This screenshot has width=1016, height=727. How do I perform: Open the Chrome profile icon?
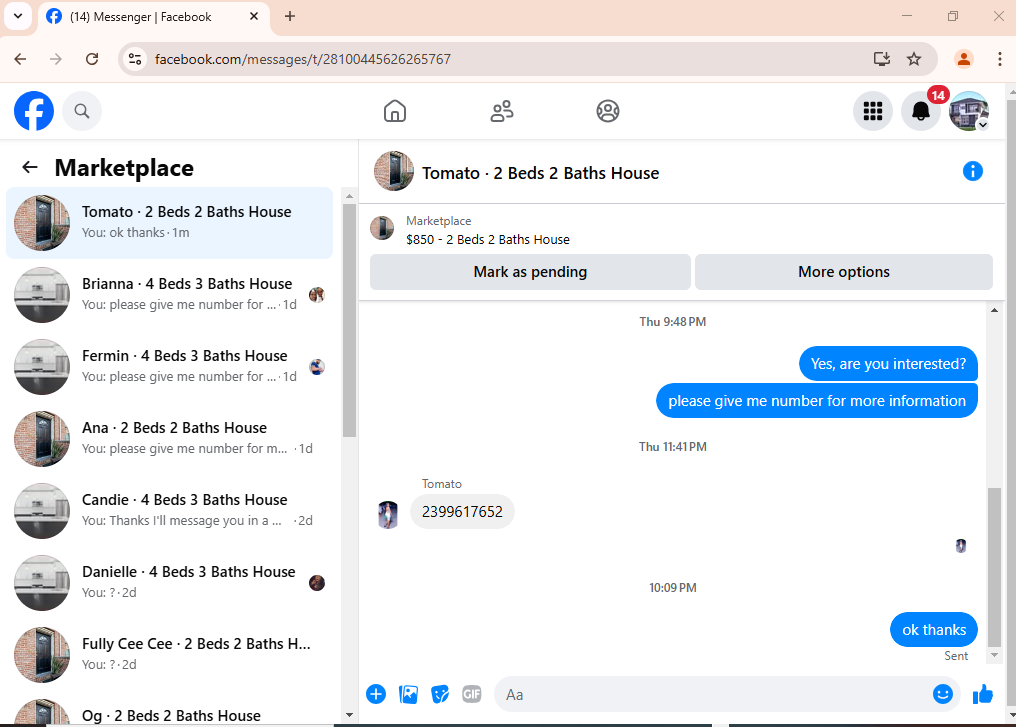(964, 59)
